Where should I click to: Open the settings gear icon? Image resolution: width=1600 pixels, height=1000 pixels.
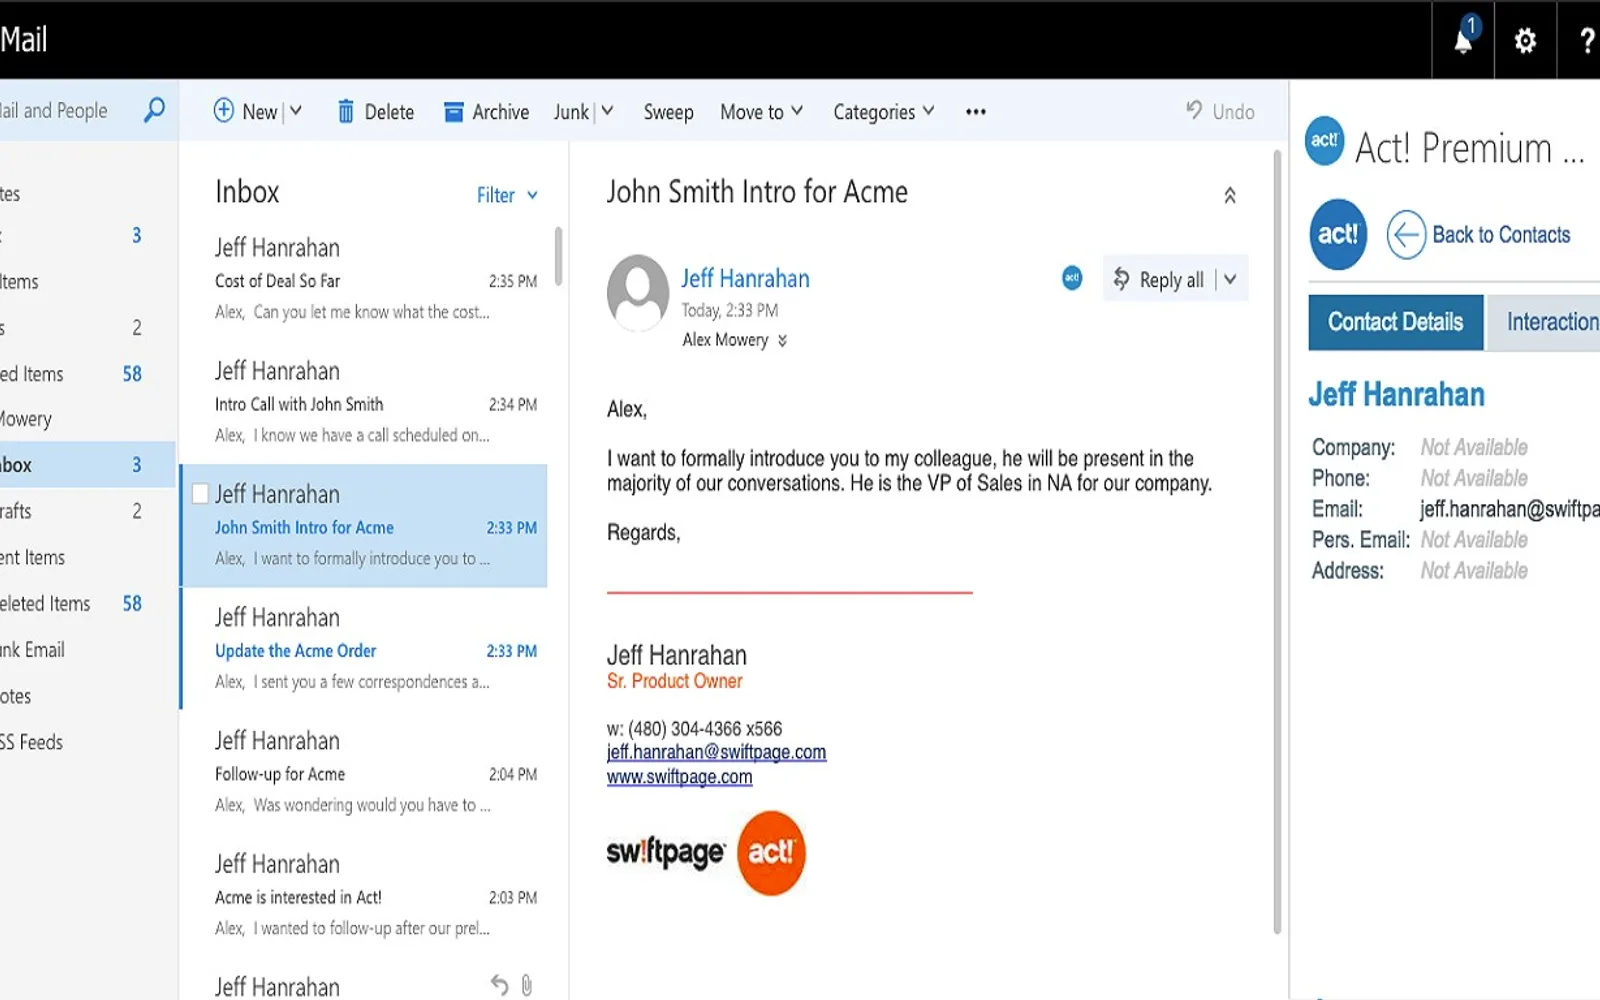pyautogui.click(x=1525, y=41)
